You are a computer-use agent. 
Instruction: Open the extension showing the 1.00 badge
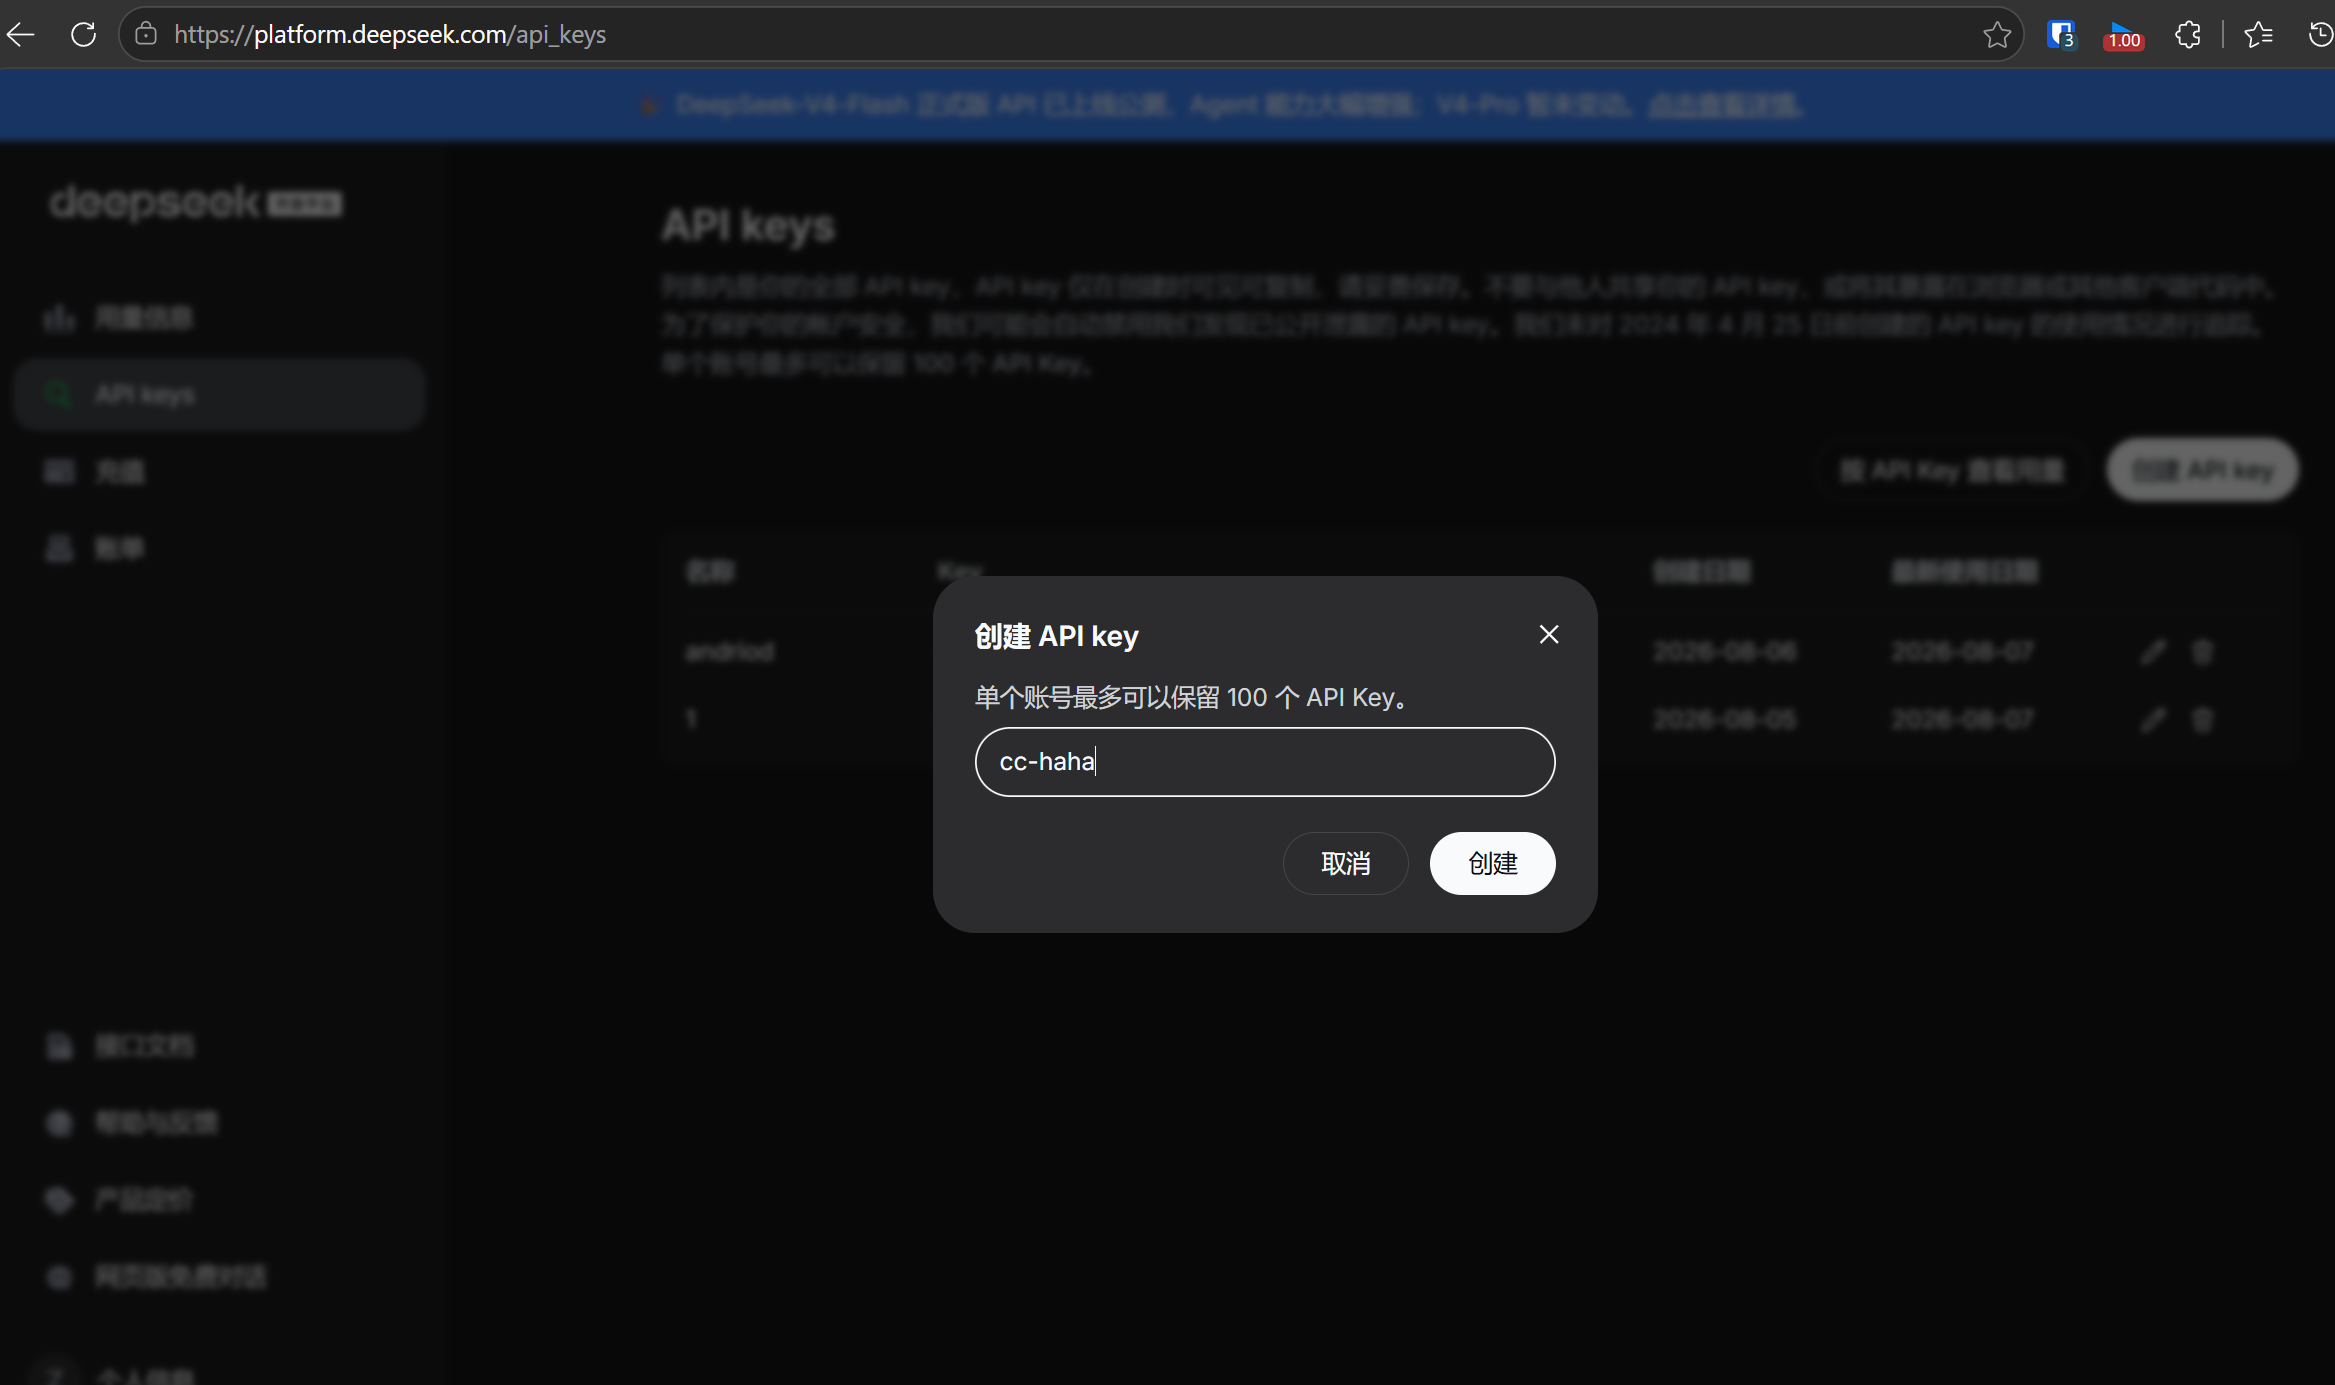point(2124,35)
